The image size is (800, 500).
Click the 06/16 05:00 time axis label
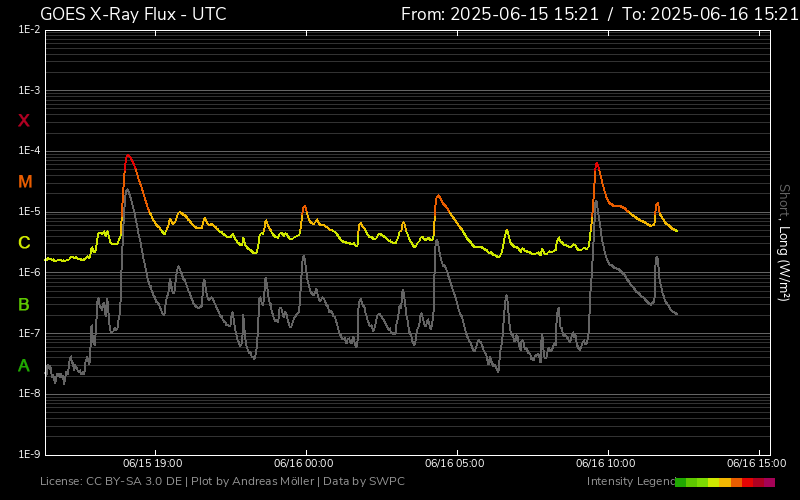point(454,464)
